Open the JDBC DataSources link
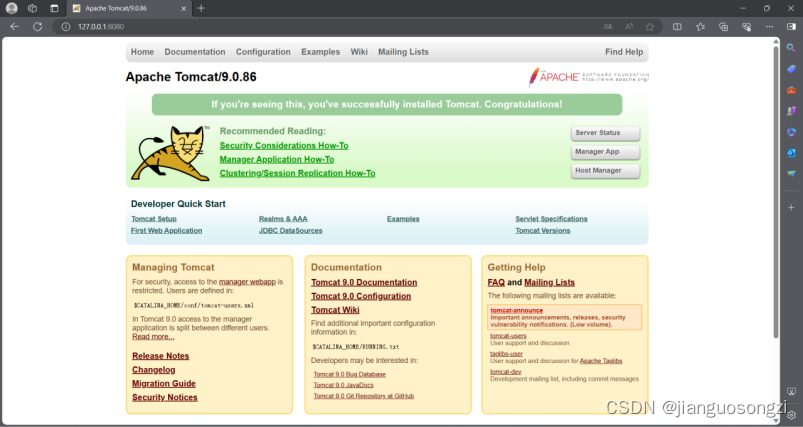 [290, 230]
